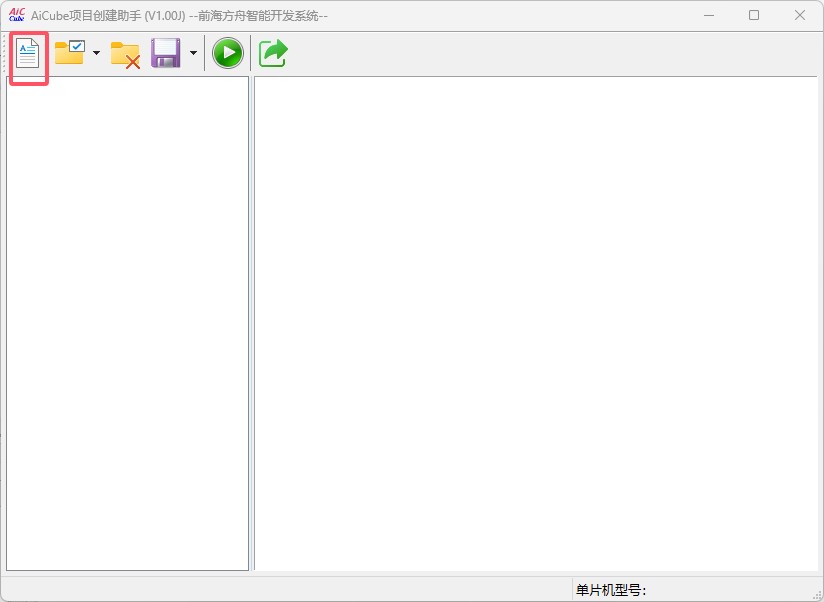Maximize the AiCube window
The width and height of the screenshot is (824, 602).
pyautogui.click(x=754, y=15)
